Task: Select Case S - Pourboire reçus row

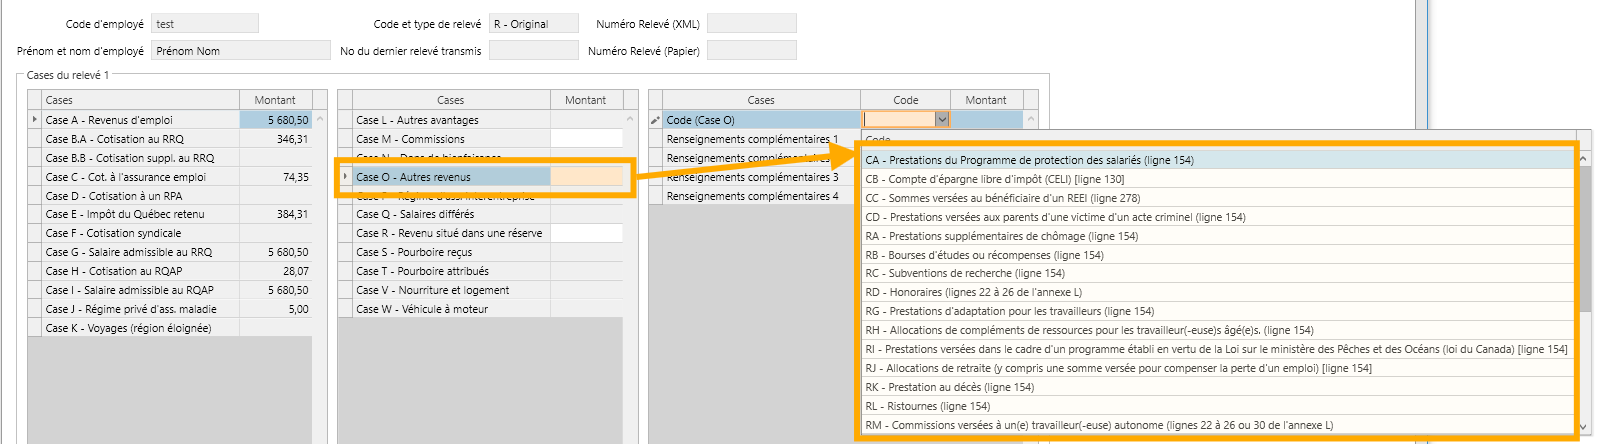Action: (x=481, y=252)
